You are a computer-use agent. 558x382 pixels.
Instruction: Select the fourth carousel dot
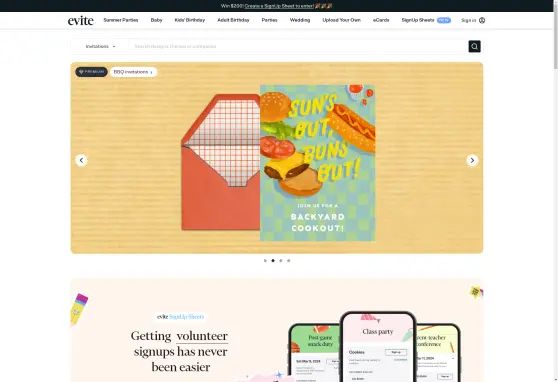point(289,261)
